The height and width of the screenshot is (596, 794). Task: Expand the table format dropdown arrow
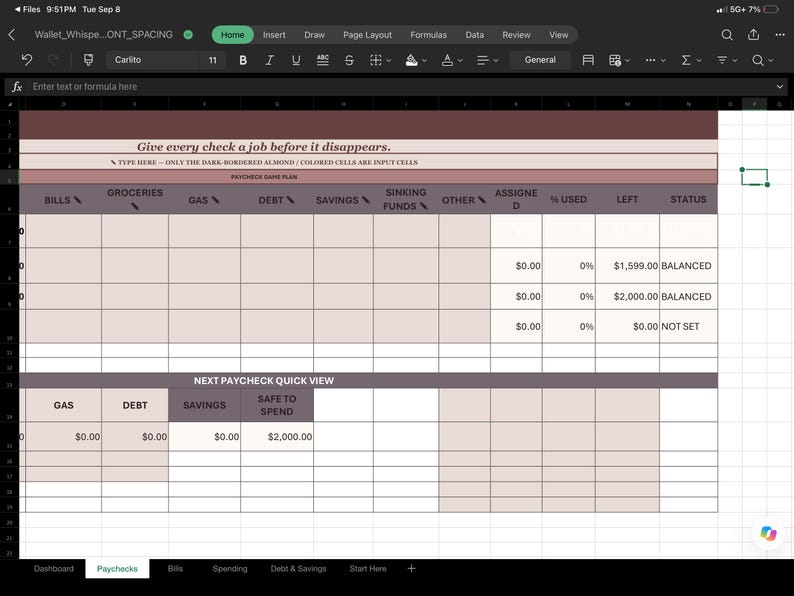[627, 60]
